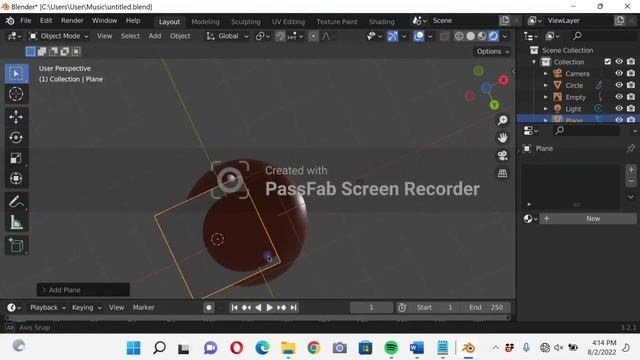Switch to wireframe viewport shading
This screenshot has width=640, height=360.
[459, 36]
